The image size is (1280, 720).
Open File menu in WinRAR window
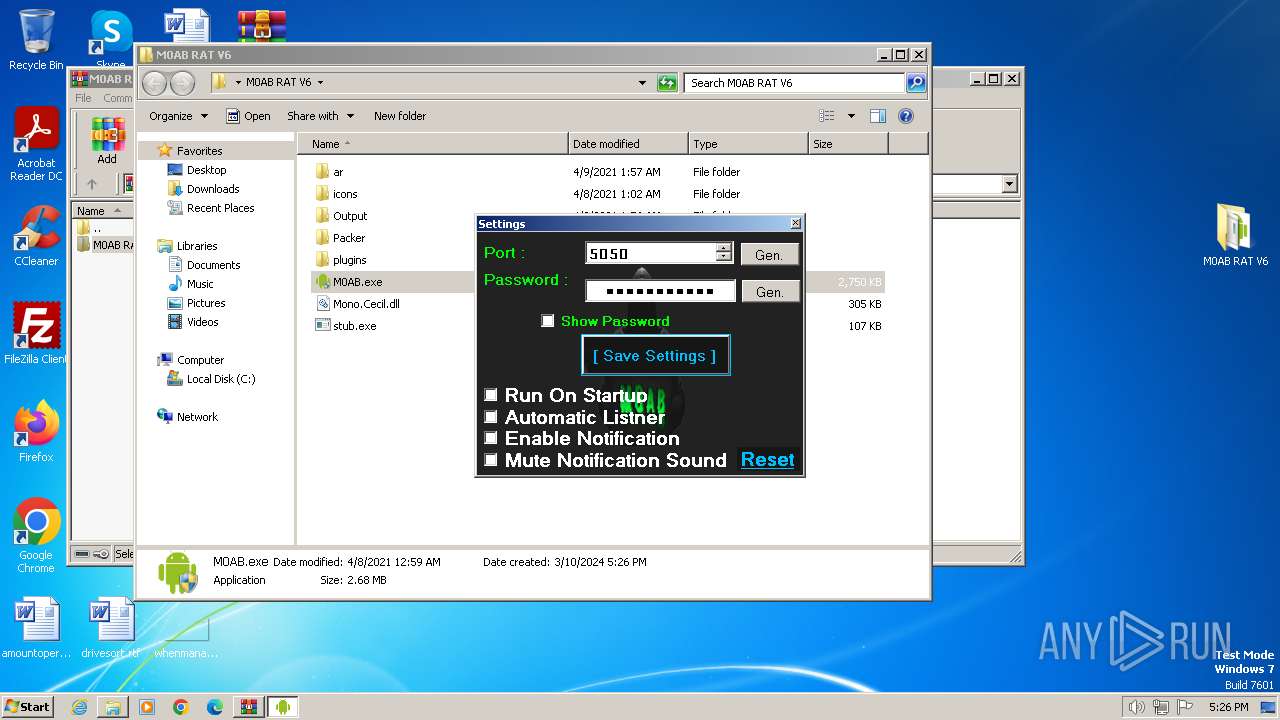pyautogui.click(x=83, y=98)
